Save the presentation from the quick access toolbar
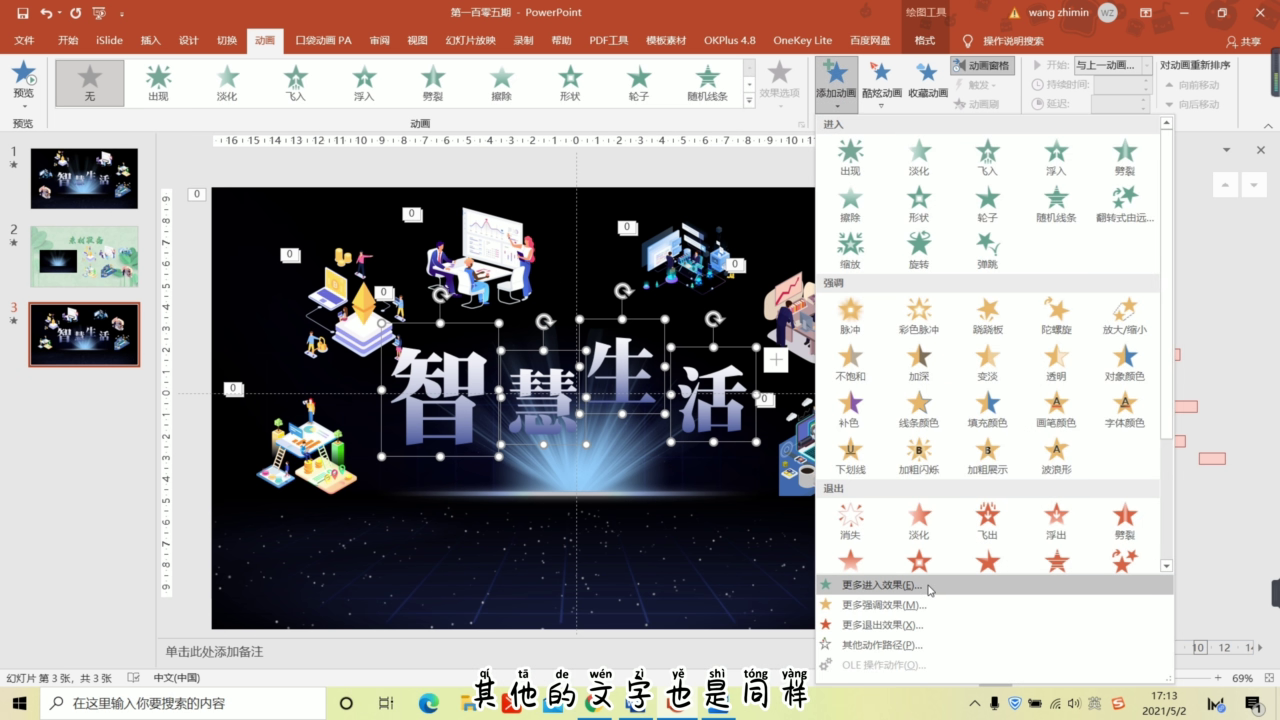 tap(22, 13)
